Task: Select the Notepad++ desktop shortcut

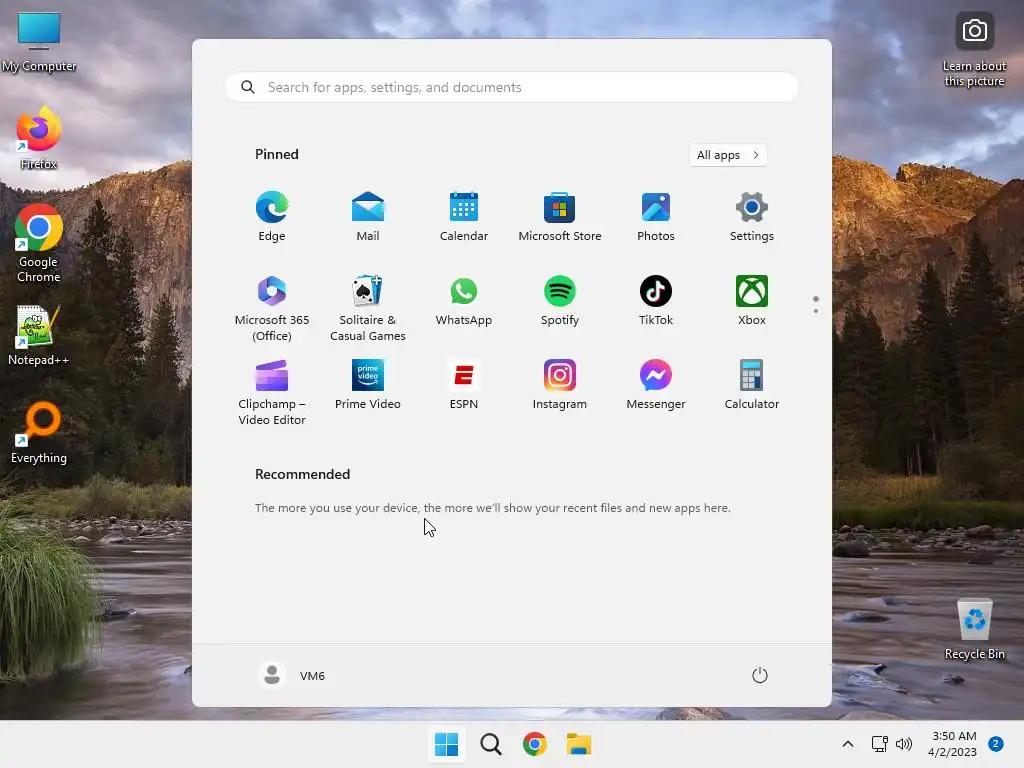Action: (39, 335)
